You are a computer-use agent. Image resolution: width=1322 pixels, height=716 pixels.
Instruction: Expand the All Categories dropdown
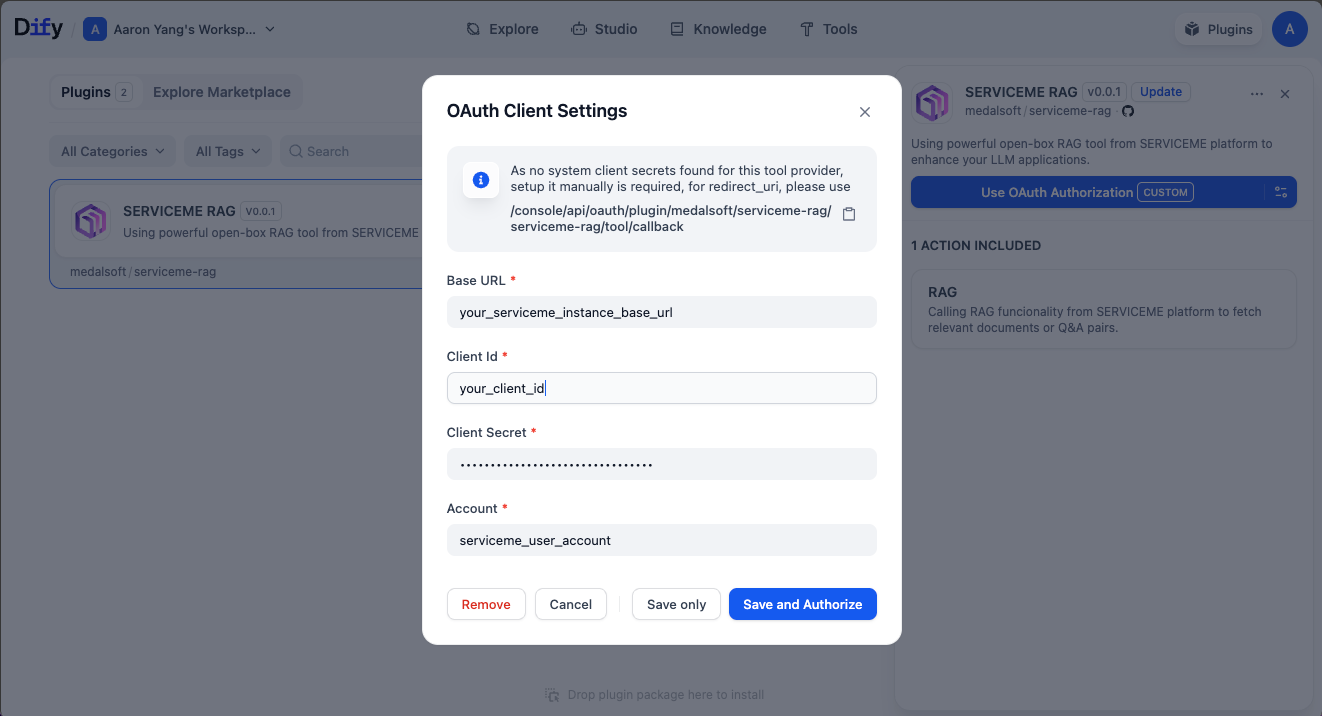coord(112,151)
